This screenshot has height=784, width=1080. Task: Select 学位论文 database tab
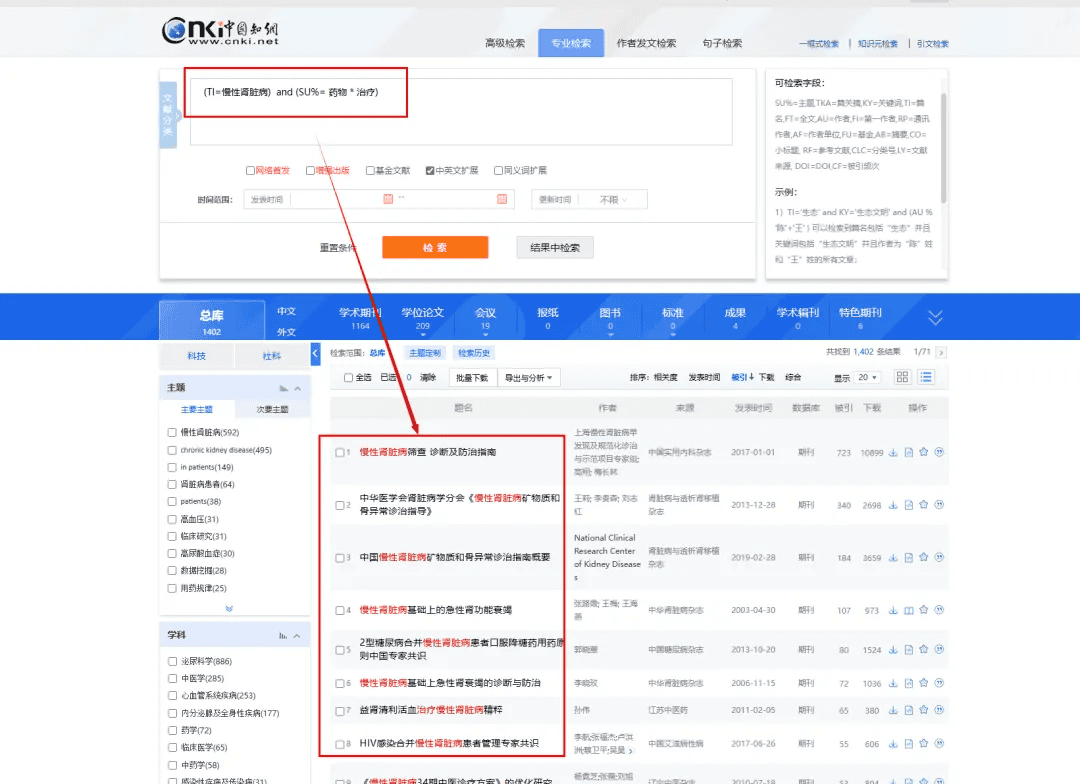[422, 318]
